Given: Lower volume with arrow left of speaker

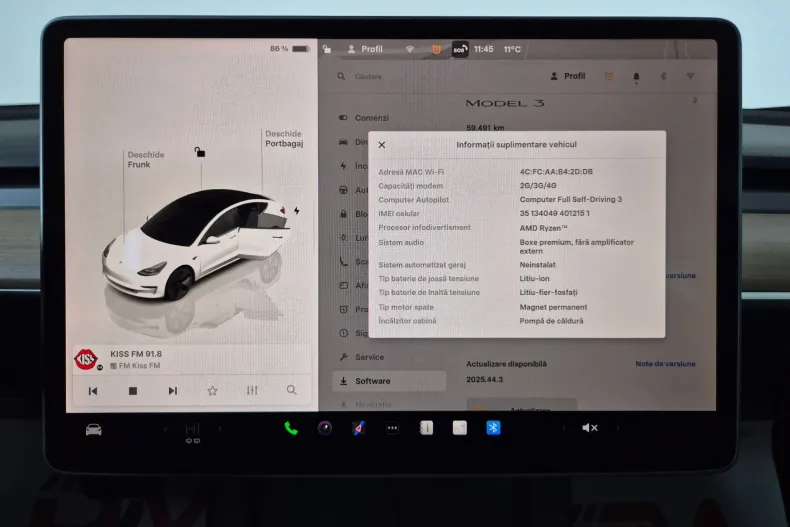Looking at the screenshot, I should pos(563,428).
